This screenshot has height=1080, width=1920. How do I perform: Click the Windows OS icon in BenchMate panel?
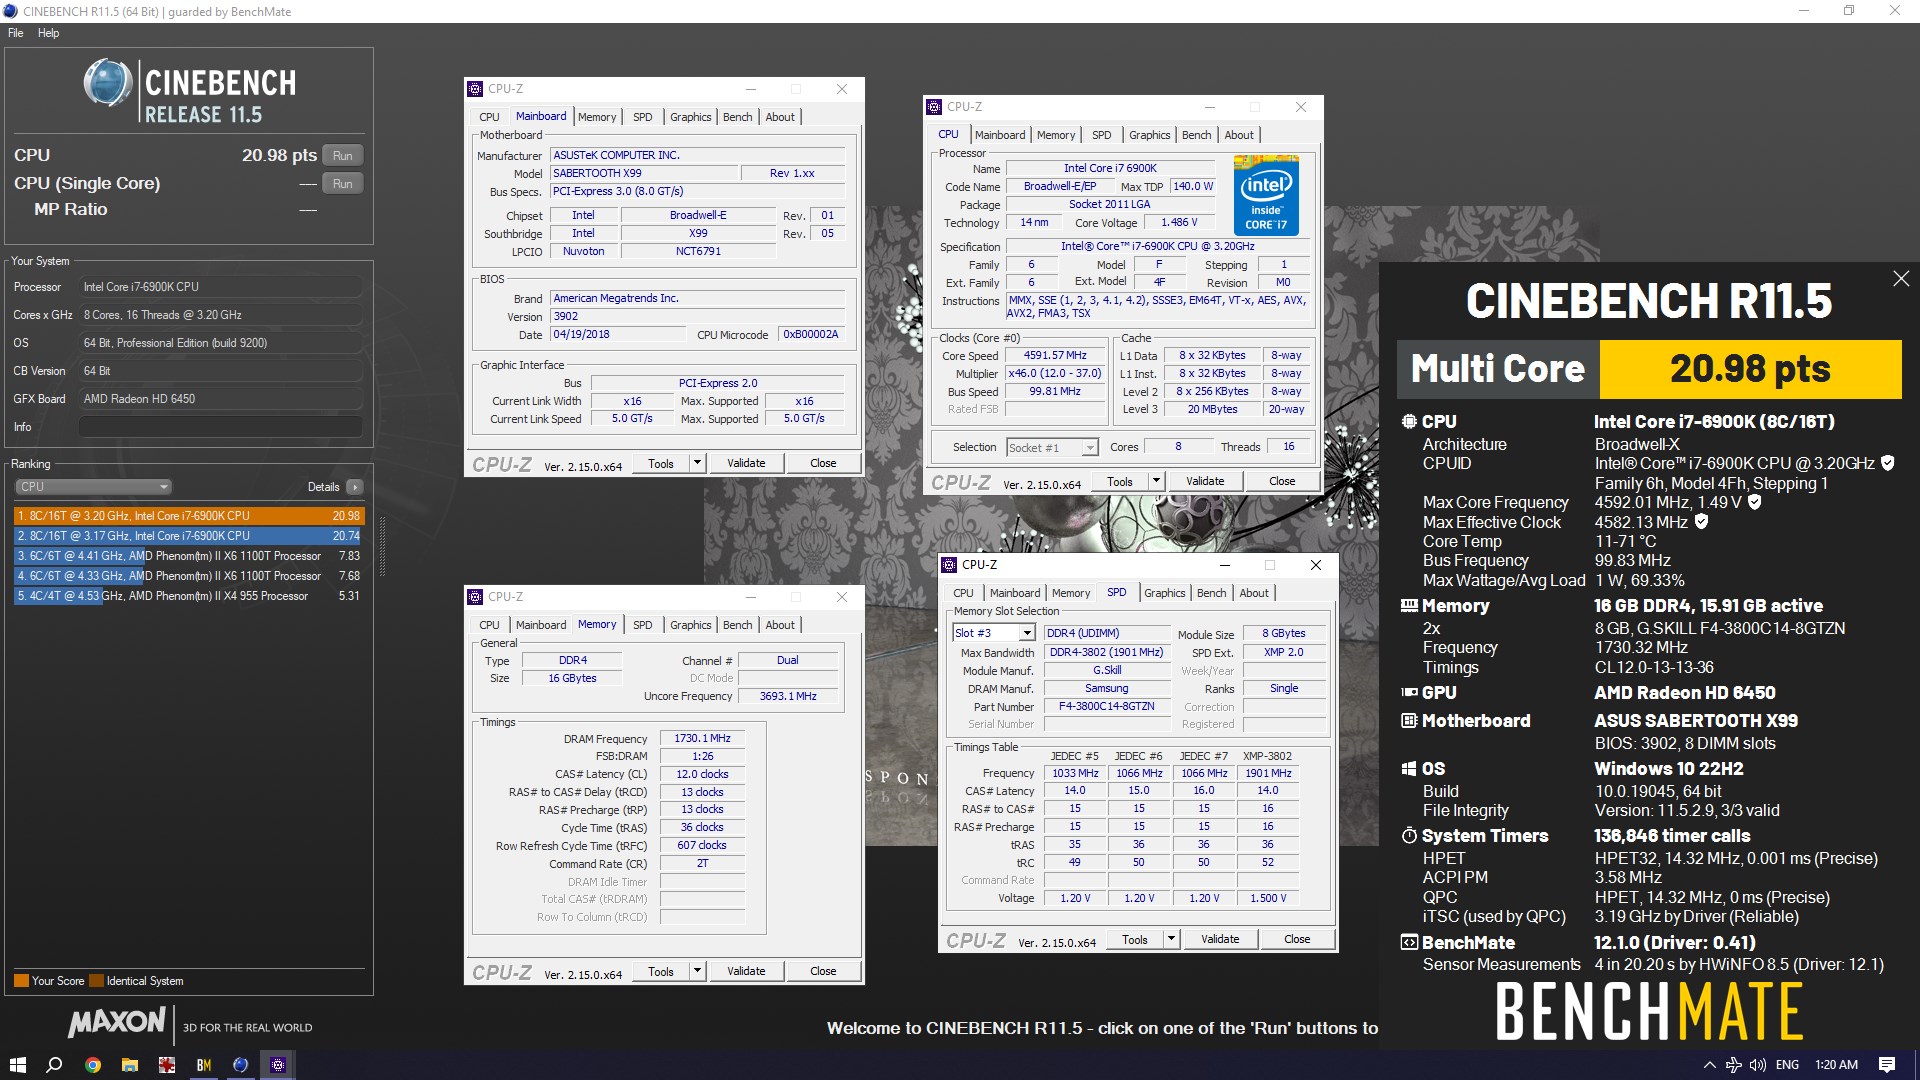pyautogui.click(x=1409, y=769)
